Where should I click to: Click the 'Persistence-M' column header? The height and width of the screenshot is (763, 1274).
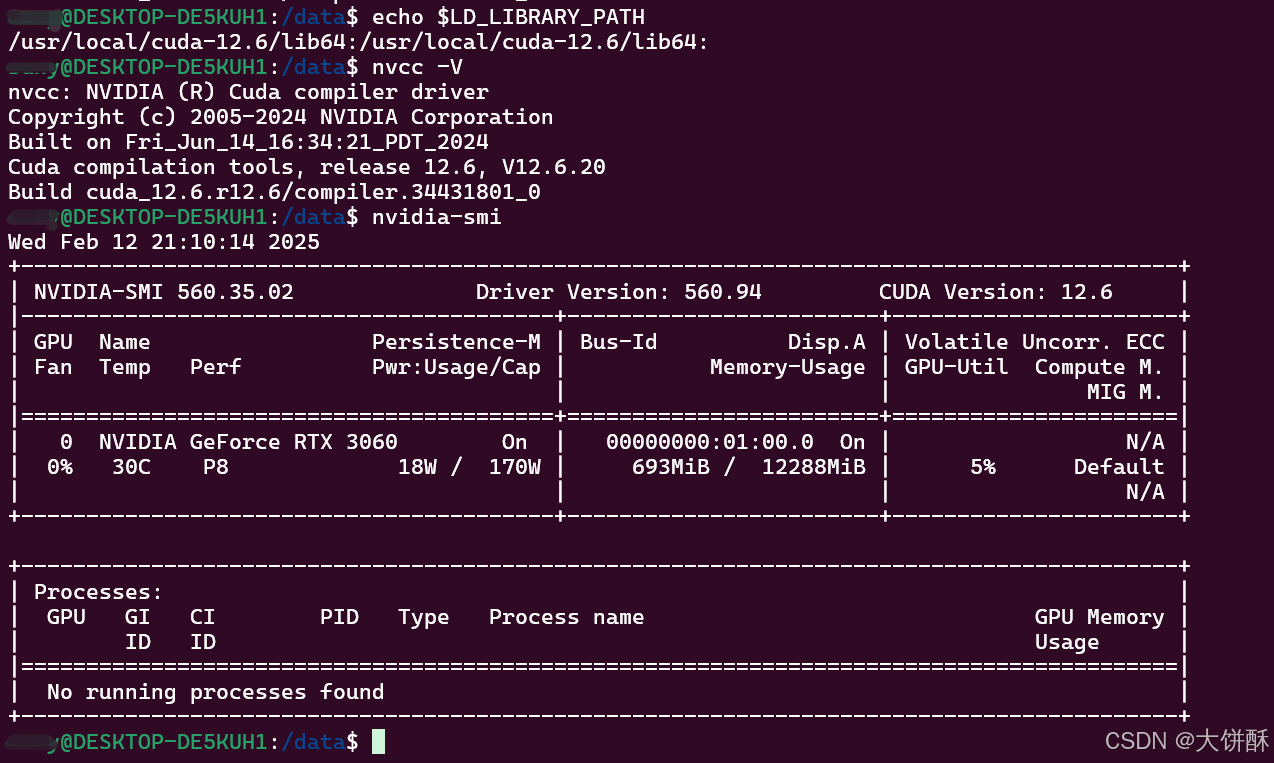click(x=456, y=342)
